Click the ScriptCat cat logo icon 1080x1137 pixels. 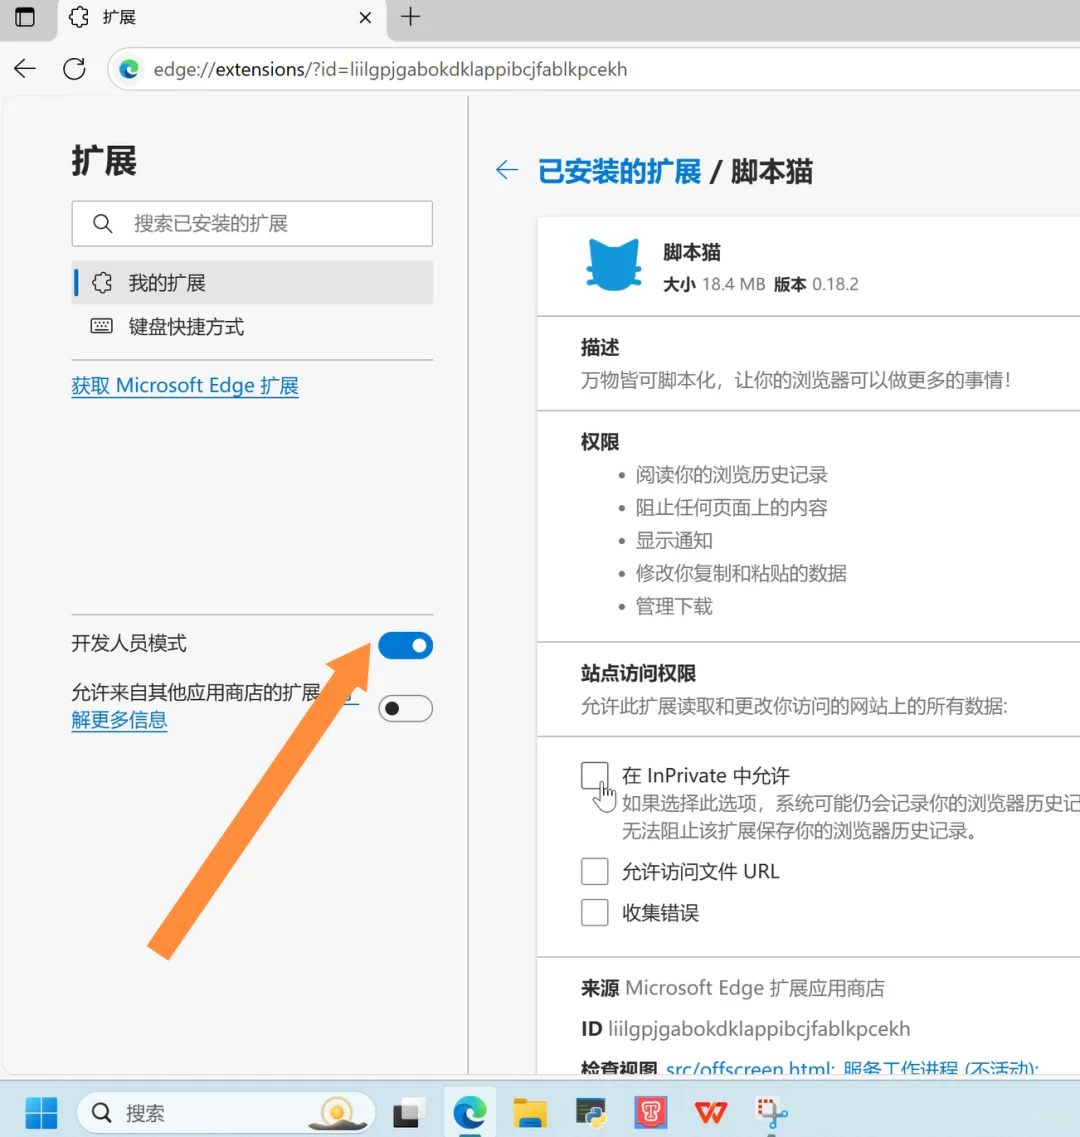pos(613,263)
